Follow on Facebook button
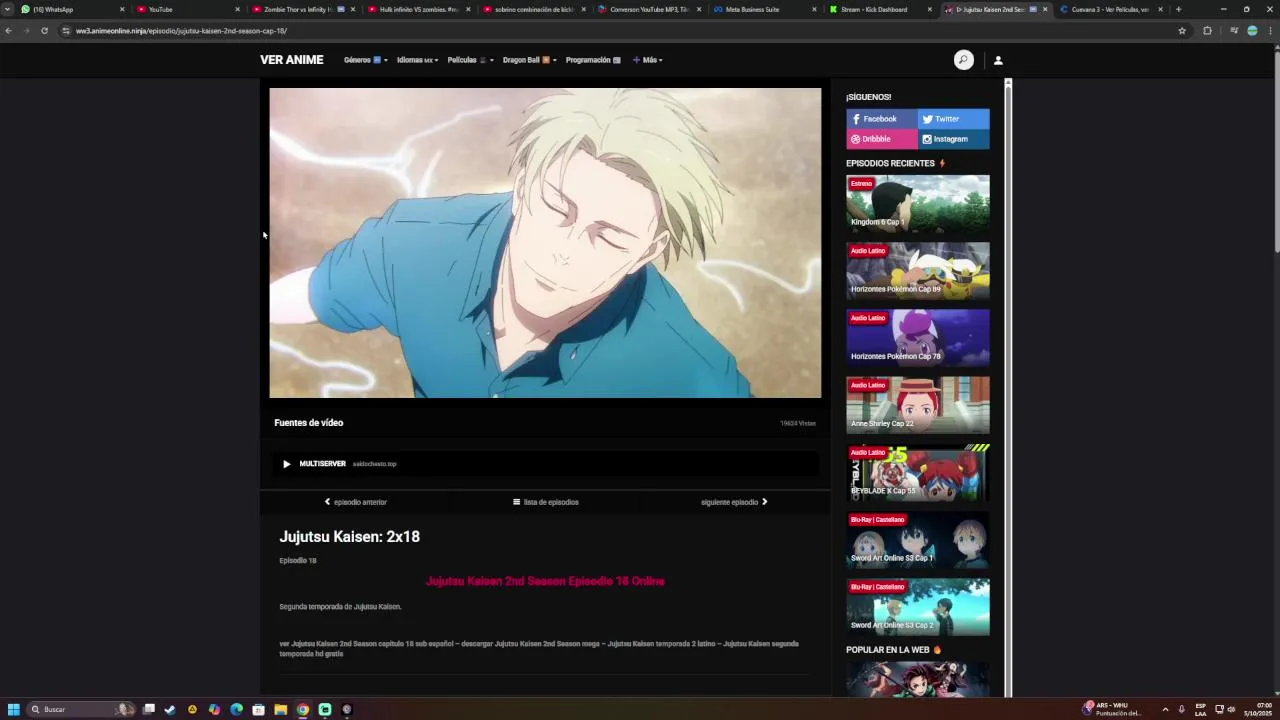The width and height of the screenshot is (1280, 720). pos(882,119)
